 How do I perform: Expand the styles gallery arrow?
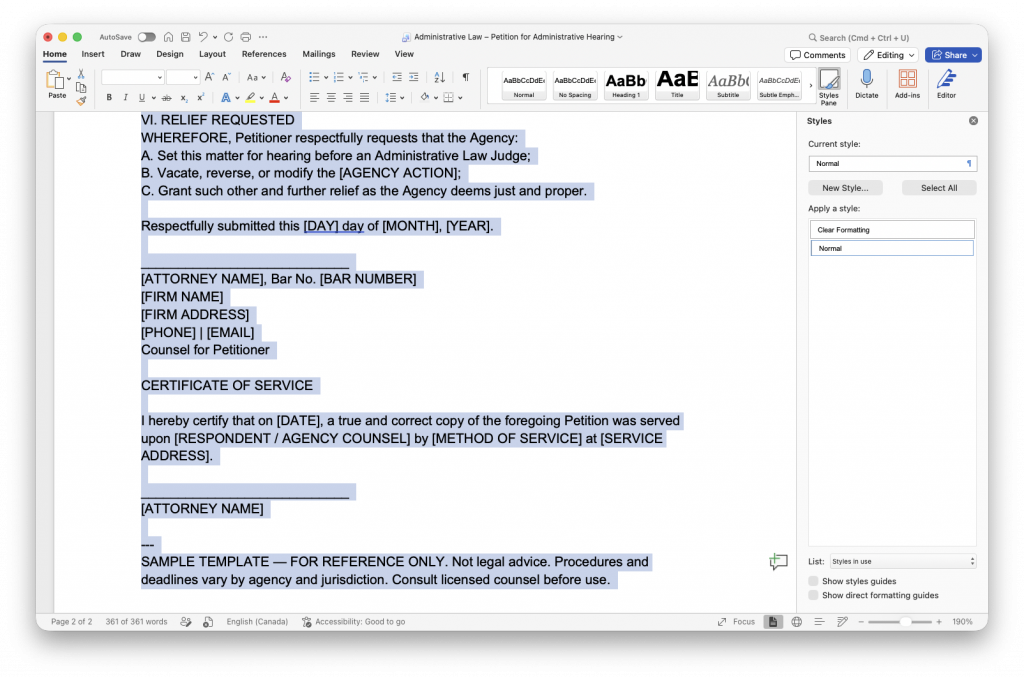(810, 86)
